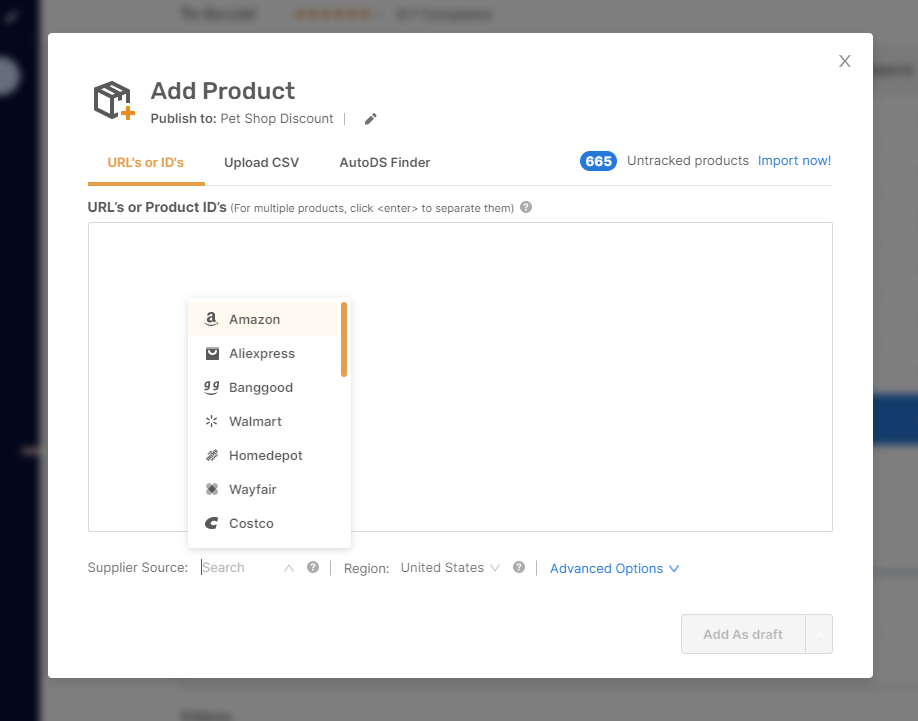
Task: Click the Publish to Pet Shop Discount text
Action: tap(242, 119)
